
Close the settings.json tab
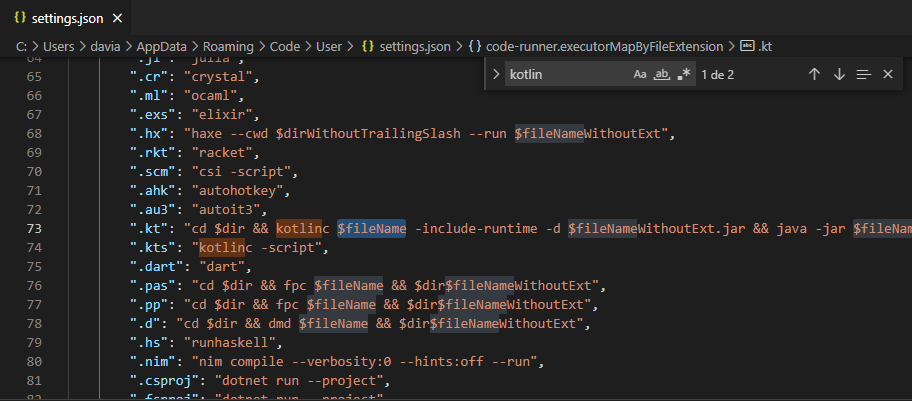pyautogui.click(x=117, y=19)
